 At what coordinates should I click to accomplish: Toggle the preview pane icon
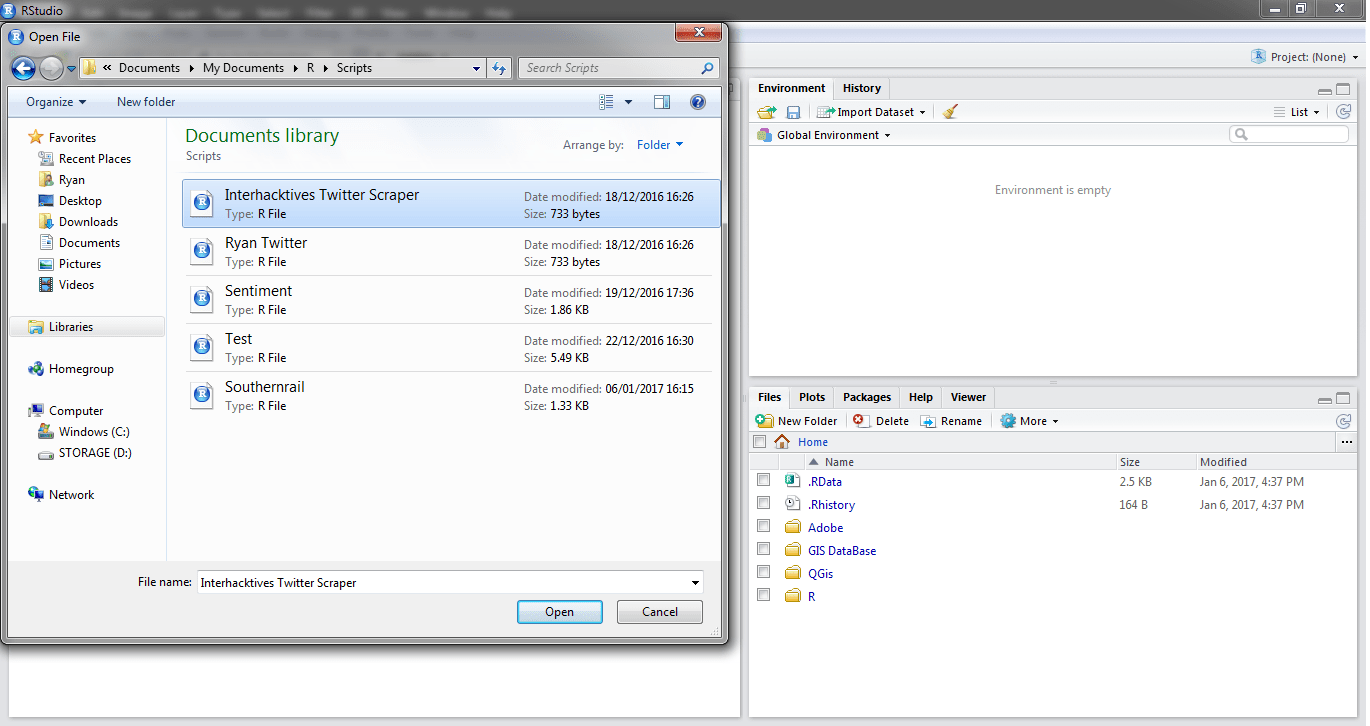pos(662,102)
